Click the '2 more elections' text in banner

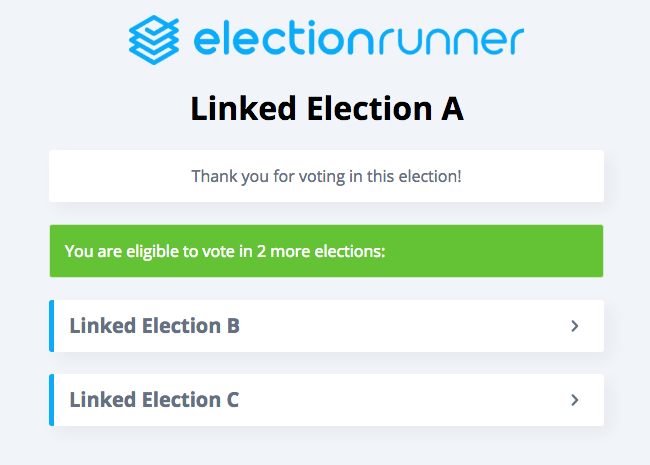pyautogui.click(x=321, y=252)
